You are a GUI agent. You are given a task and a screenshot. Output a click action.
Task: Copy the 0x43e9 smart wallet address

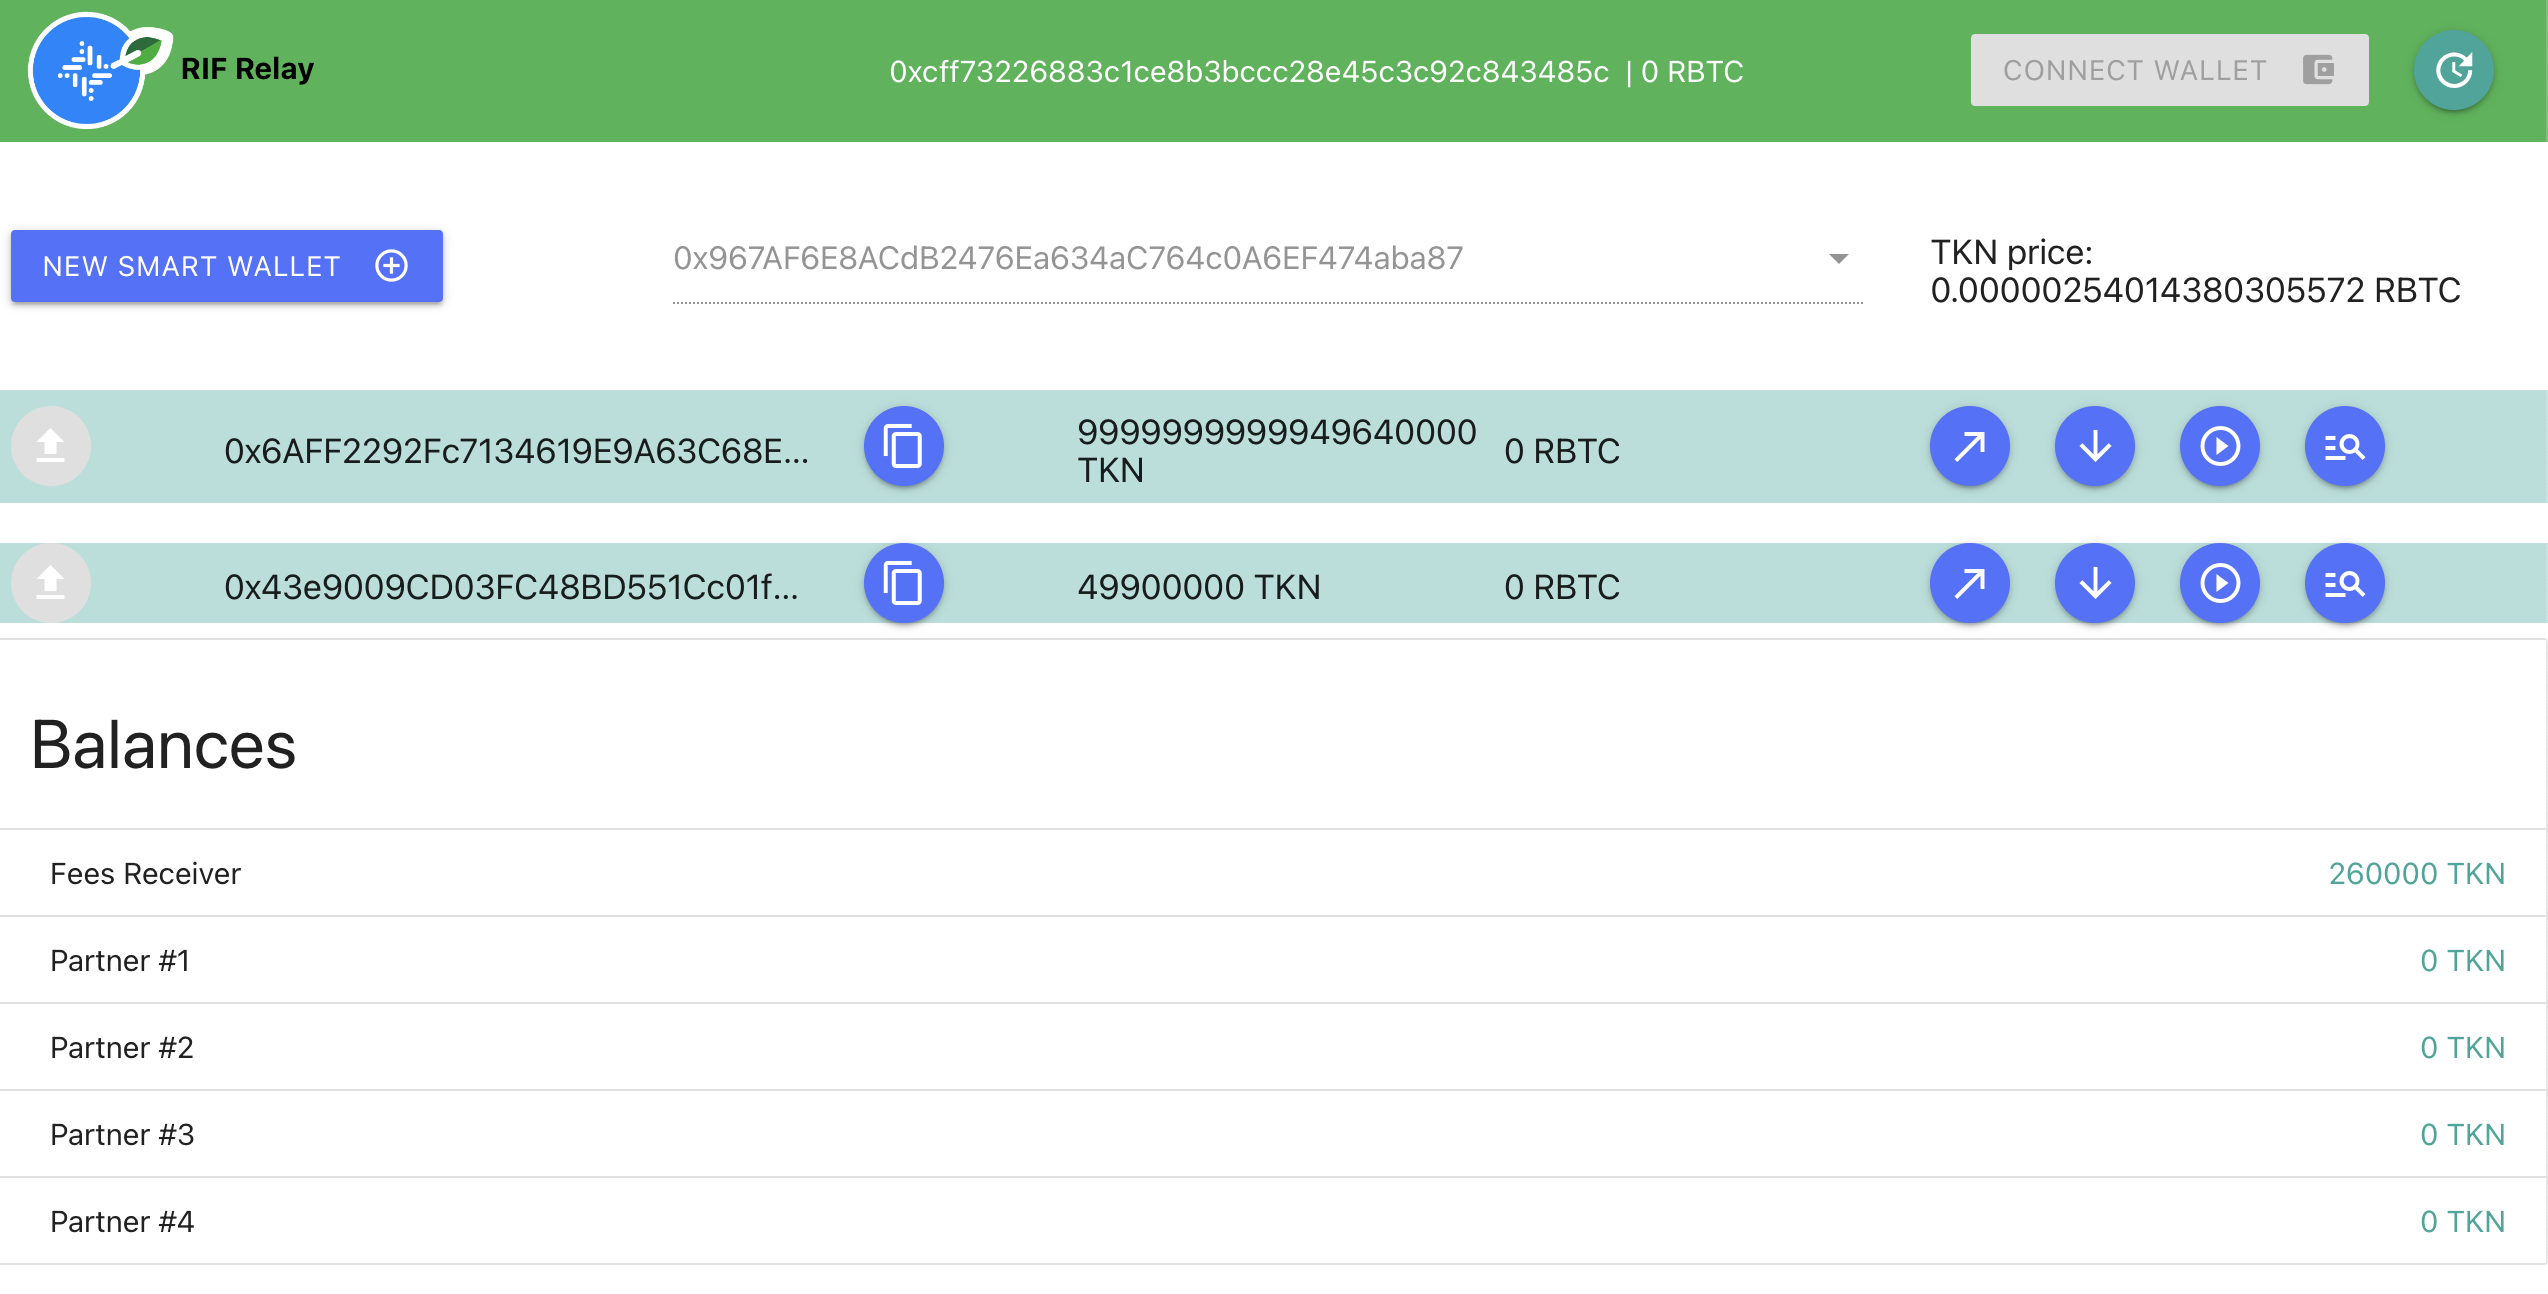point(903,583)
